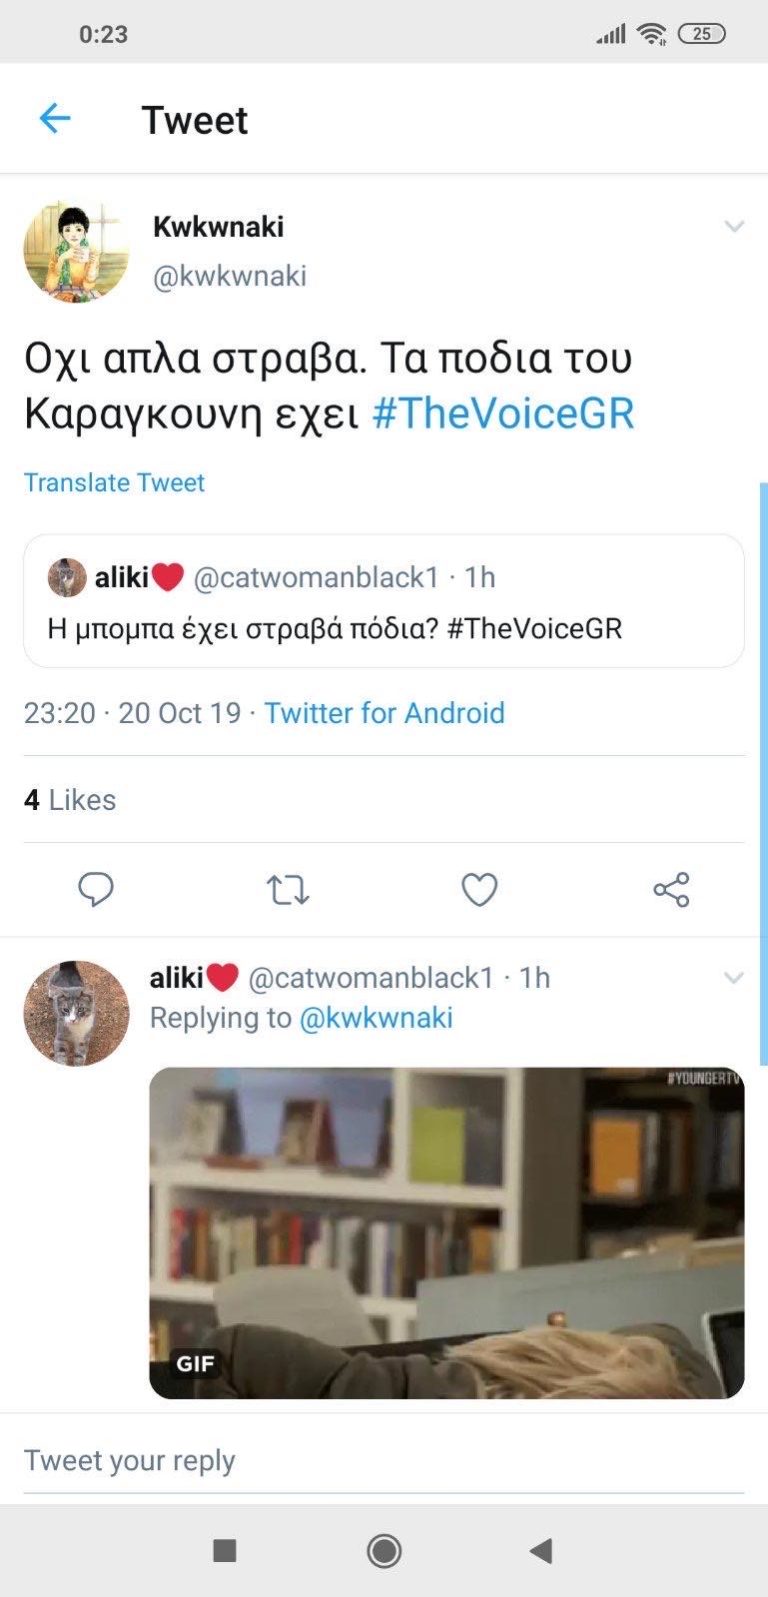Screen dimensions: 768x1597
Task: Expand options chevron on aliki's reply
Action: pos(734,978)
